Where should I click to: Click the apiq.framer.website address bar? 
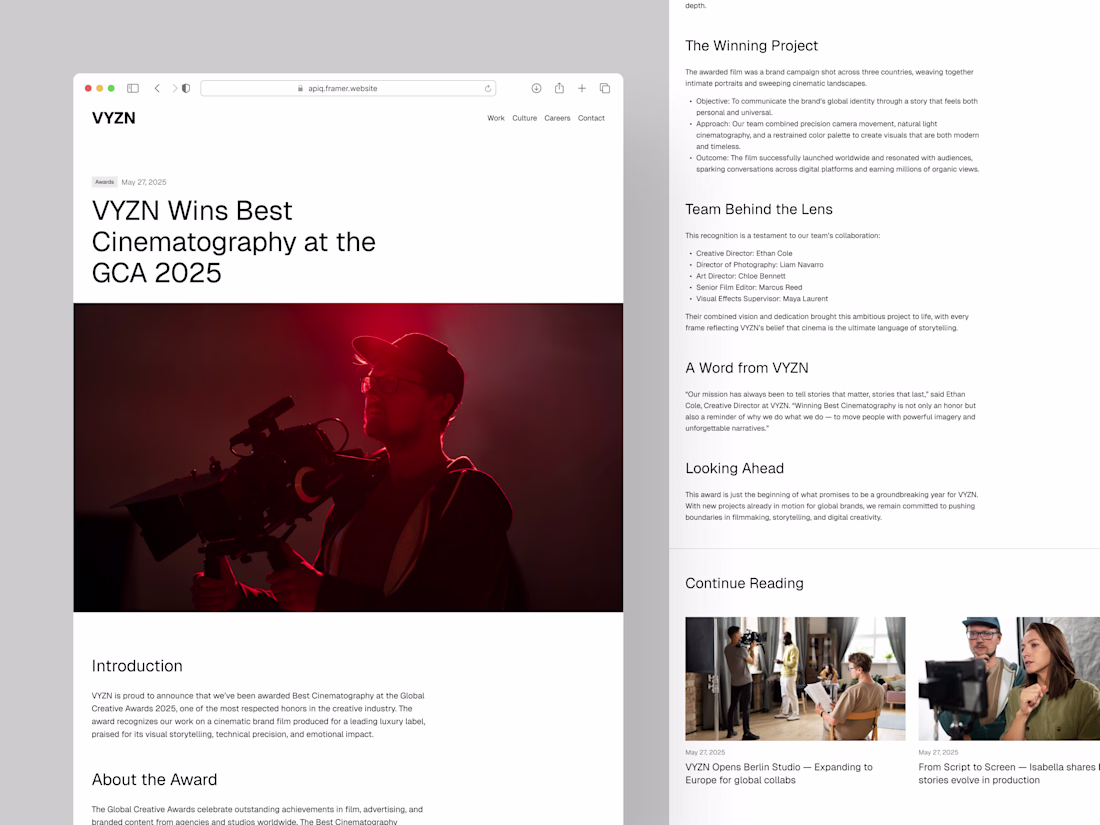[x=348, y=88]
